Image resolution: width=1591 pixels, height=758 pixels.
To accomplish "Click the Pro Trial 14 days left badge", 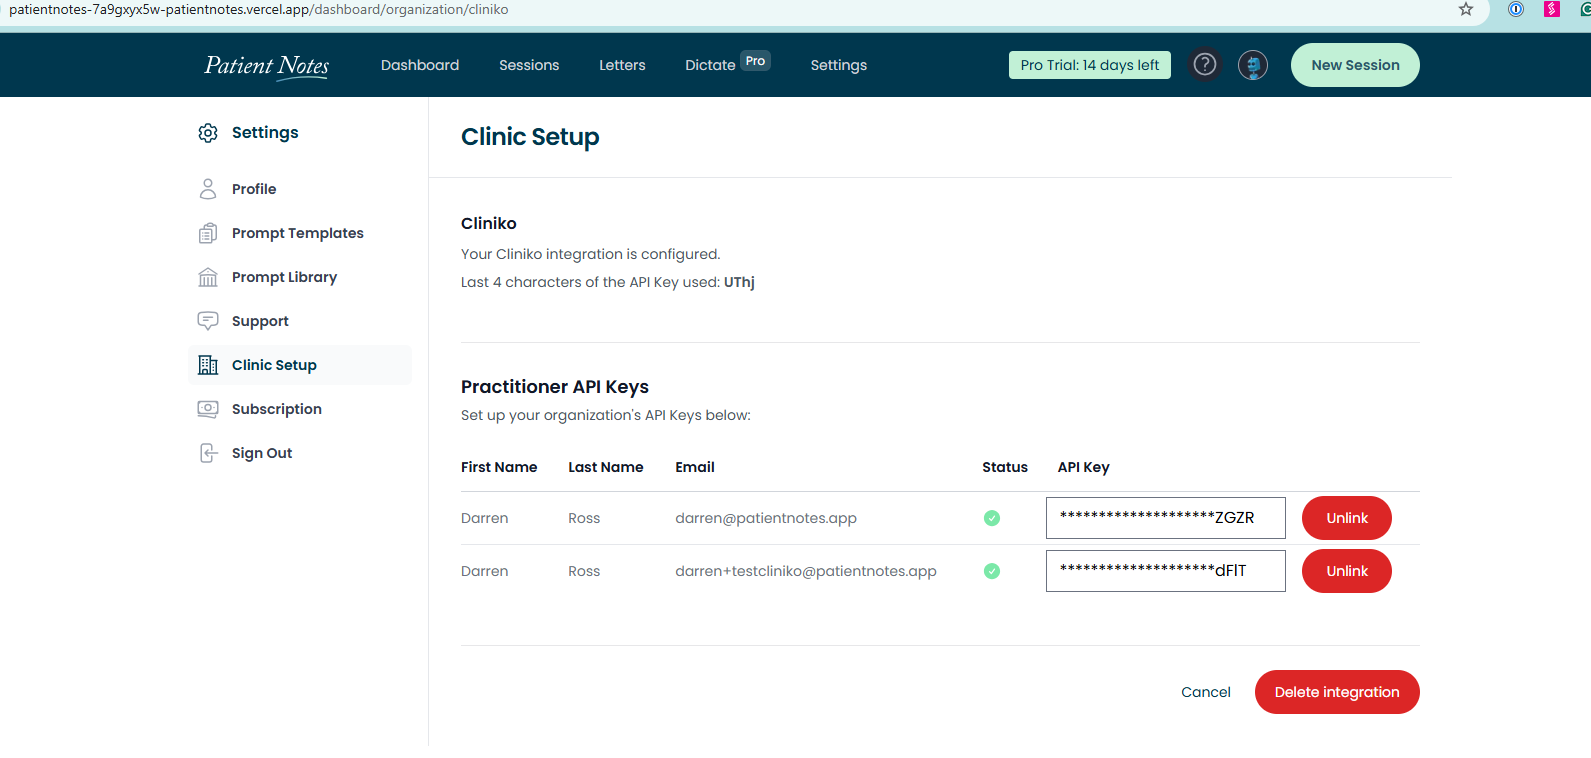I will [x=1090, y=65].
